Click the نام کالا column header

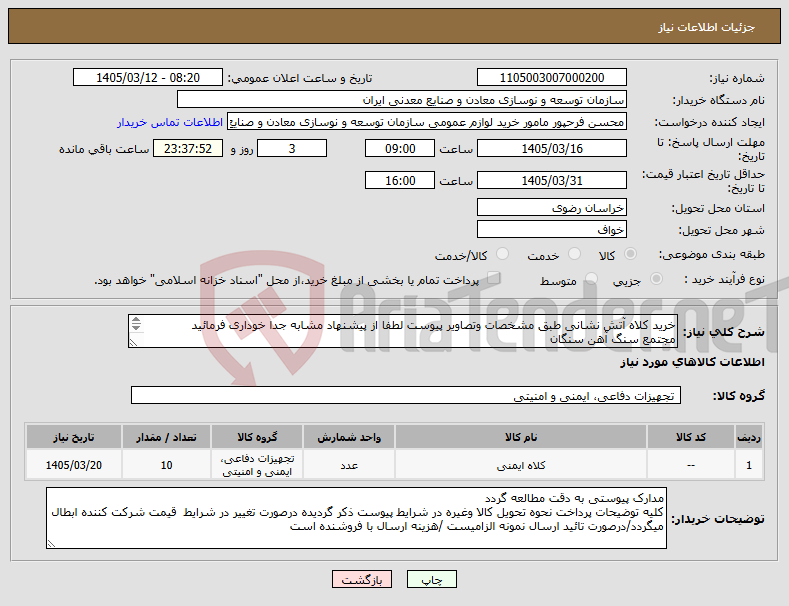pos(521,437)
